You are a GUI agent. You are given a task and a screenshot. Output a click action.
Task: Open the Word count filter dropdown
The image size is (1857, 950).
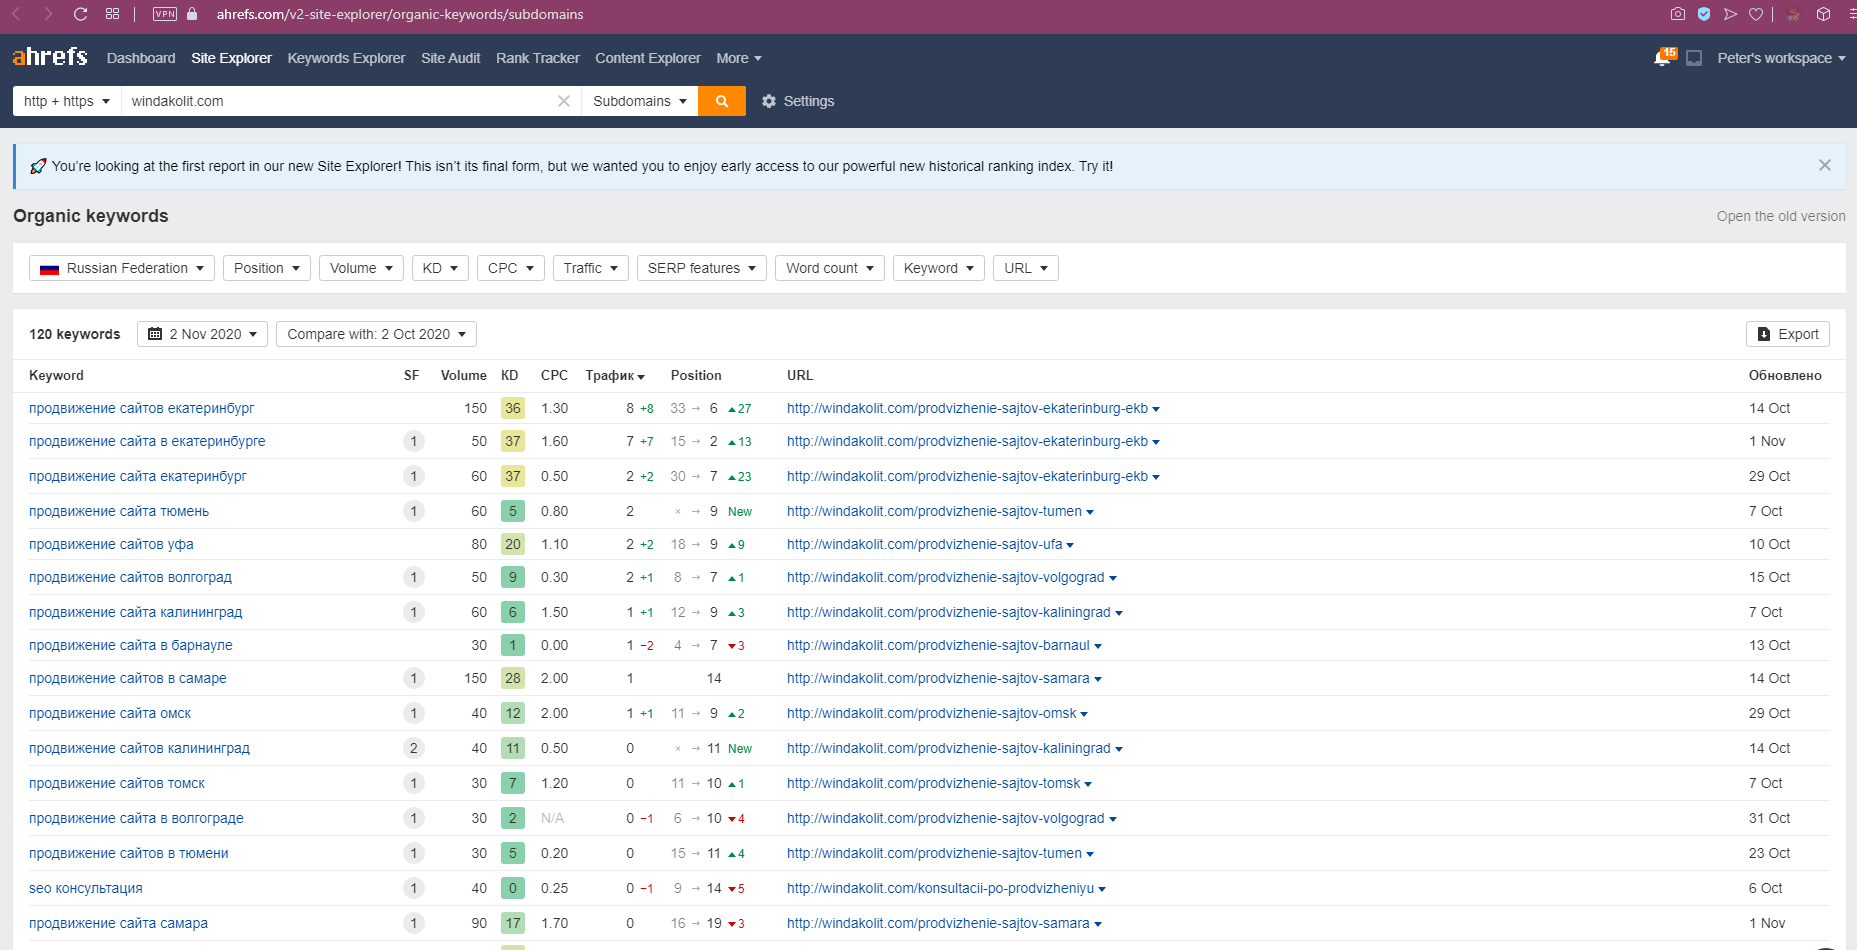[x=830, y=268]
